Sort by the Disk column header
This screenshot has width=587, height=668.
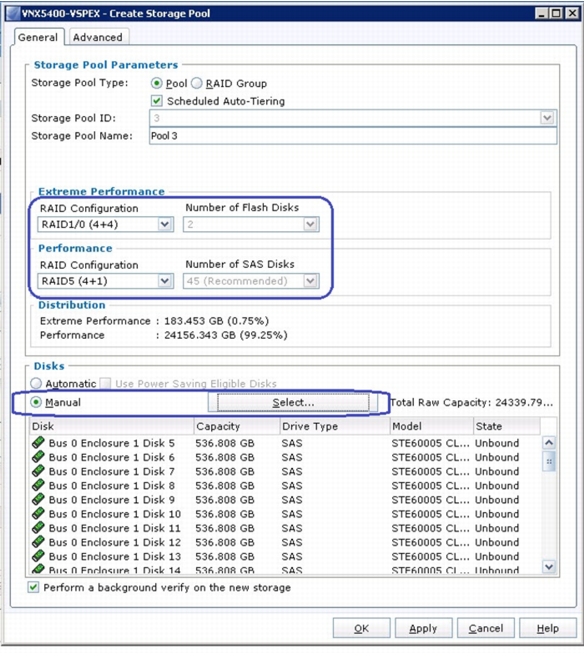tap(112, 426)
